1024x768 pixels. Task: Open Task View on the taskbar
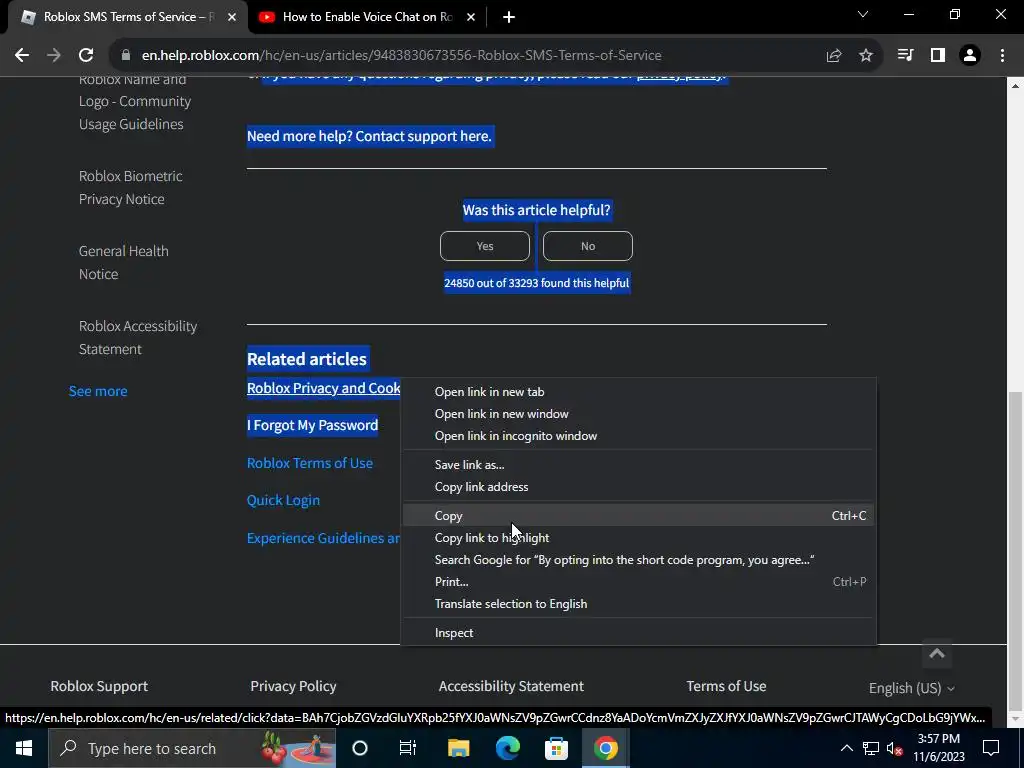[408, 748]
